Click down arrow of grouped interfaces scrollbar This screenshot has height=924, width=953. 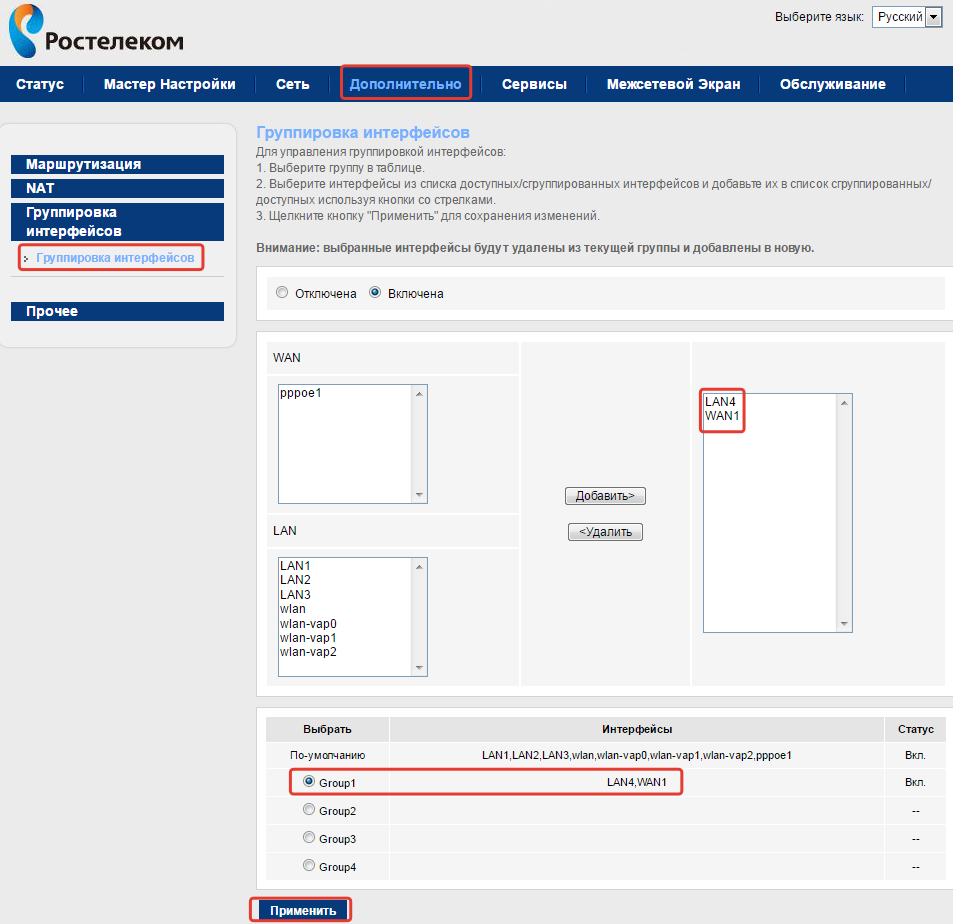click(845, 624)
